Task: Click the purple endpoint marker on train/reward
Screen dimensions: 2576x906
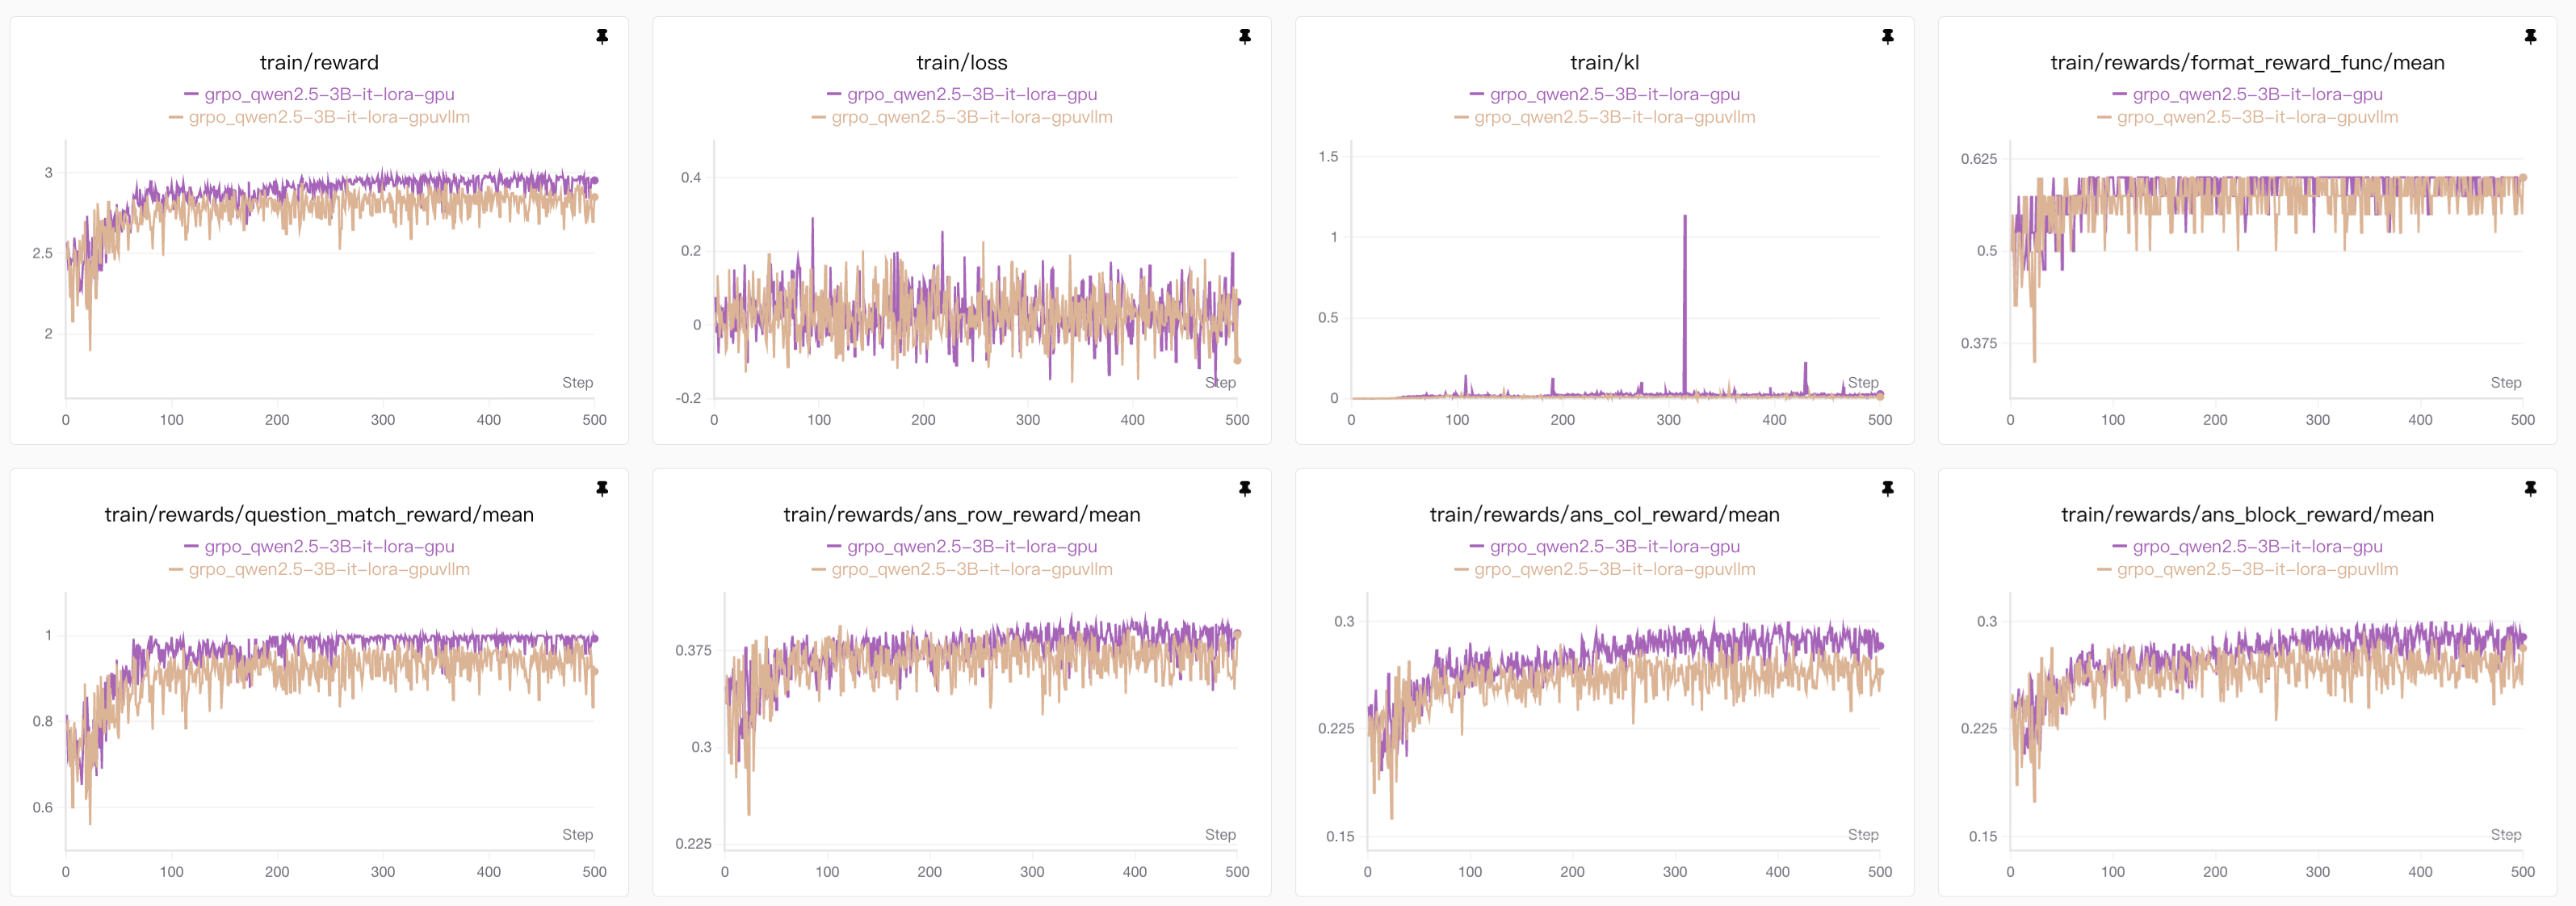Action: [595, 181]
